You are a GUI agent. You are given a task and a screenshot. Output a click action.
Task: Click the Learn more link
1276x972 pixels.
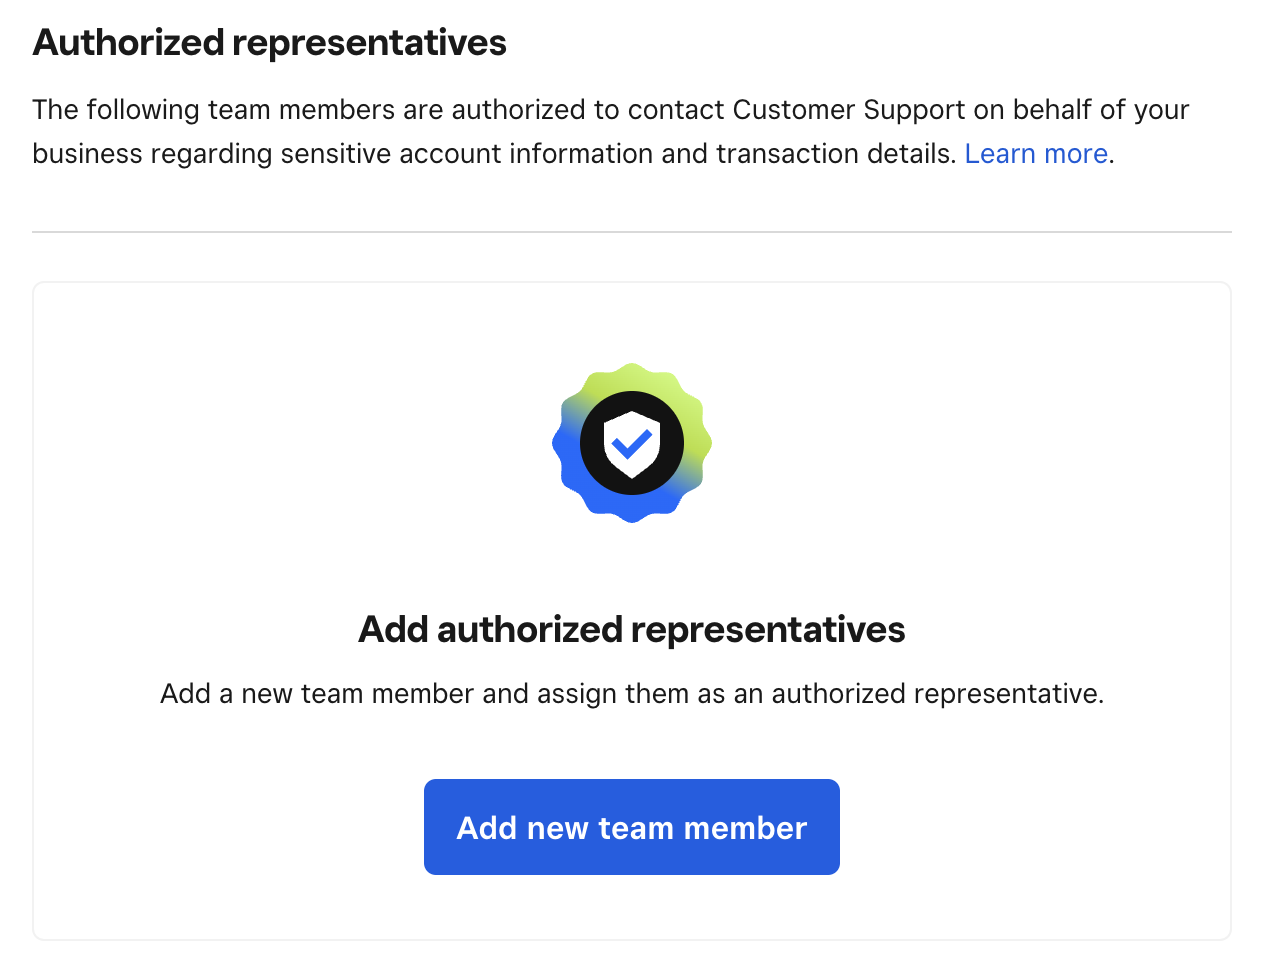[x=1036, y=154]
